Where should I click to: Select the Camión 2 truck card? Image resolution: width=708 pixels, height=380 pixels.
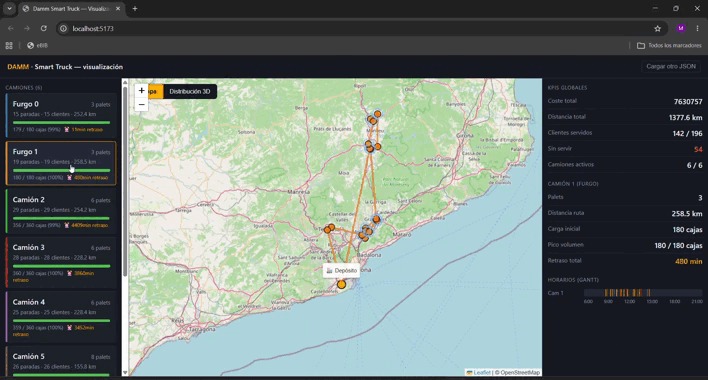[61, 211]
